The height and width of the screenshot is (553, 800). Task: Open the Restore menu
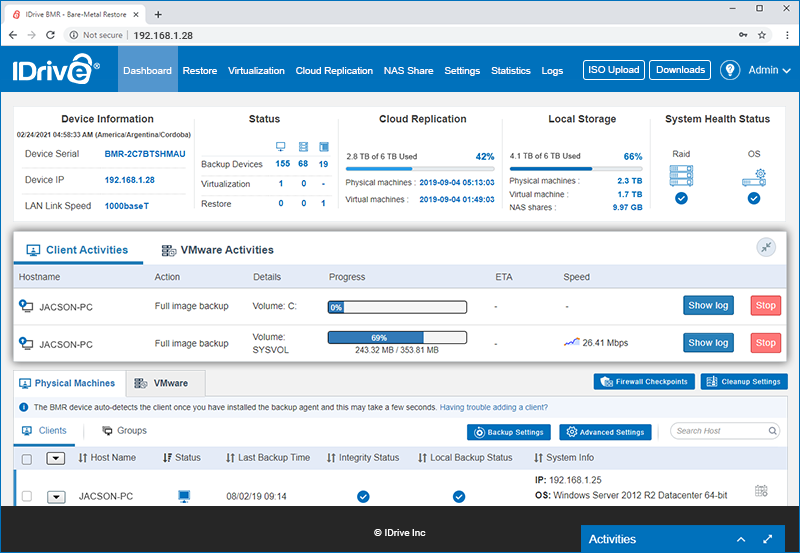pos(199,70)
